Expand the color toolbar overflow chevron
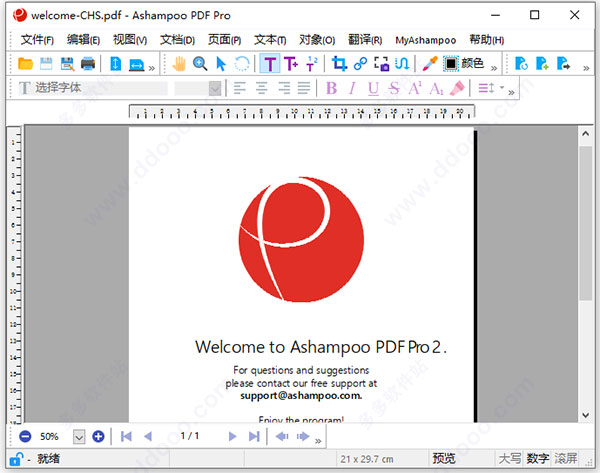 click(494, 69)
